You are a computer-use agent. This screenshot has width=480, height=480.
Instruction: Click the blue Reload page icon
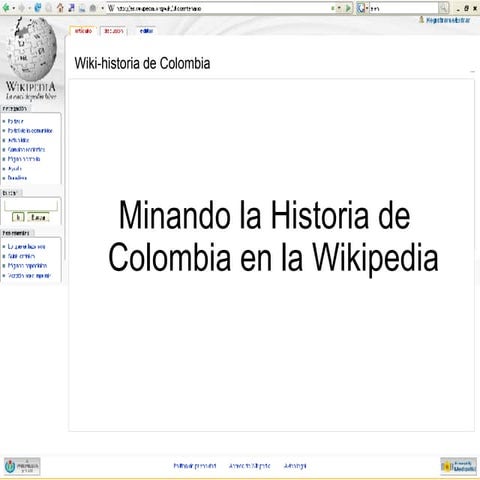click(x=38, y=7)
